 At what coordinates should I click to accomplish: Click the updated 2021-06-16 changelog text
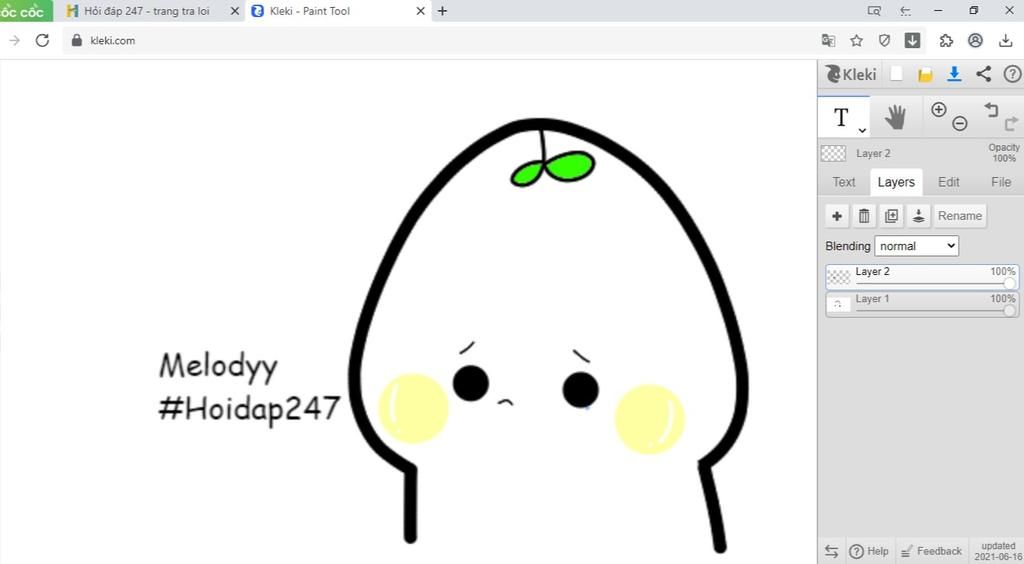click(998, 551)
